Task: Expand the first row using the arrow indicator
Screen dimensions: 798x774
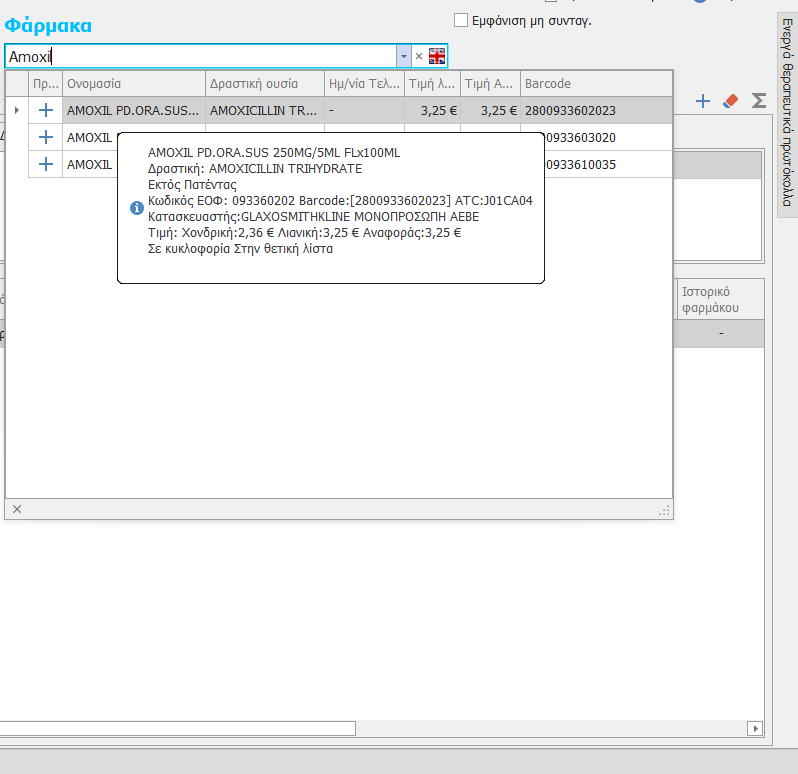Action: [16, 110]
